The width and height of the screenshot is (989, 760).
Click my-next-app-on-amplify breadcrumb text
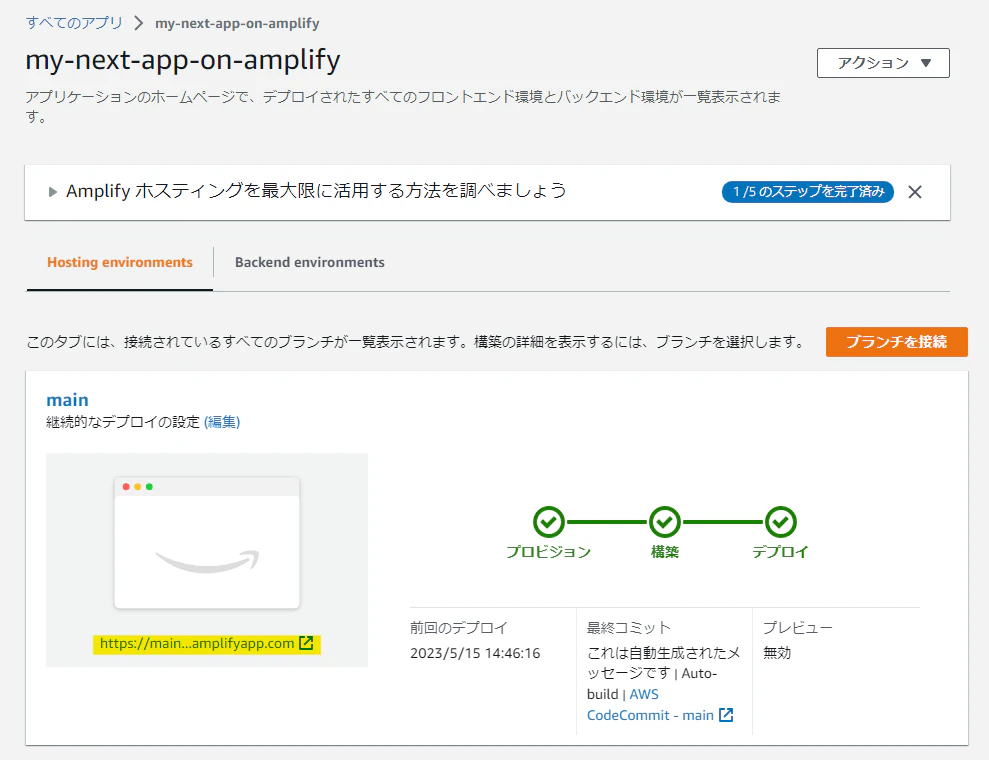point(237,23)
